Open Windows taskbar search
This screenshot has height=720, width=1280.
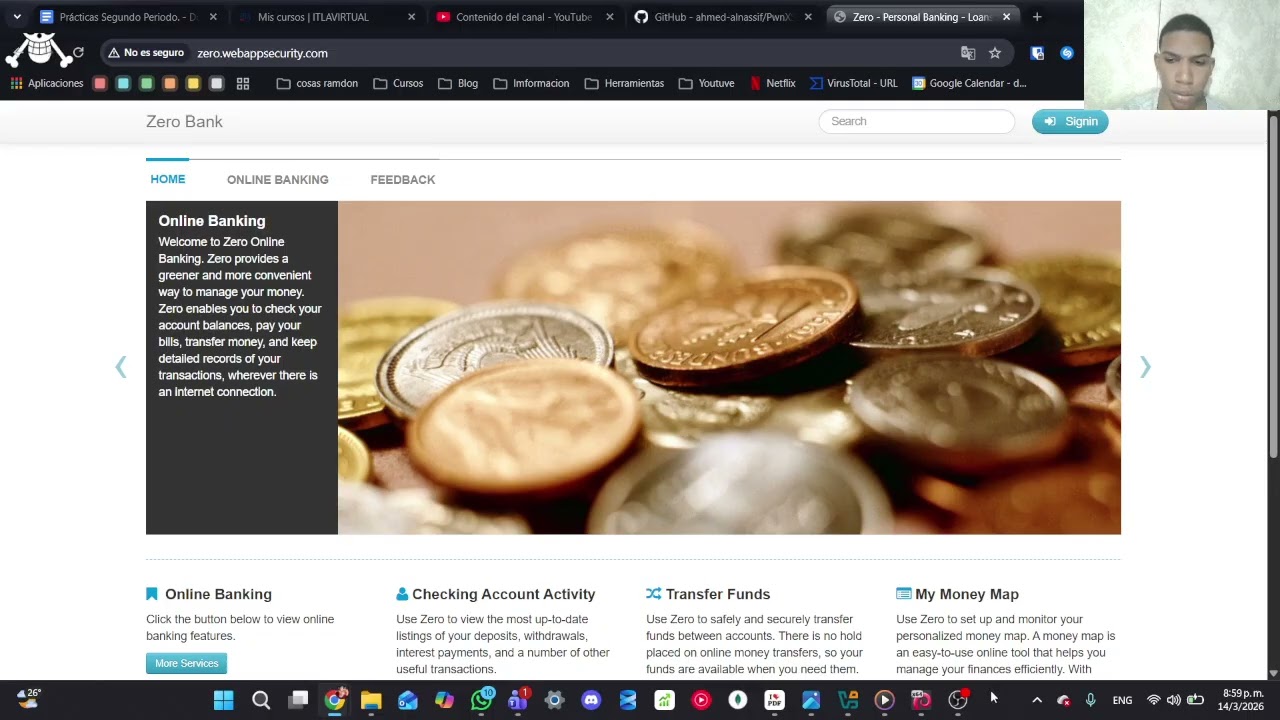coord(261,700)
